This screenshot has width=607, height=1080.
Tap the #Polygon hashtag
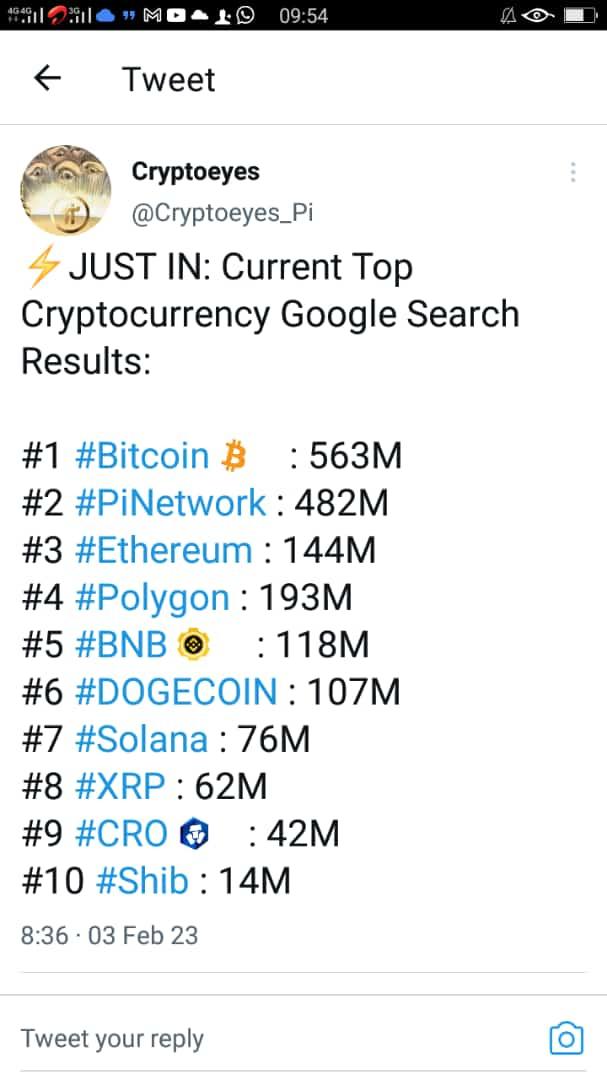click(152, 598)
